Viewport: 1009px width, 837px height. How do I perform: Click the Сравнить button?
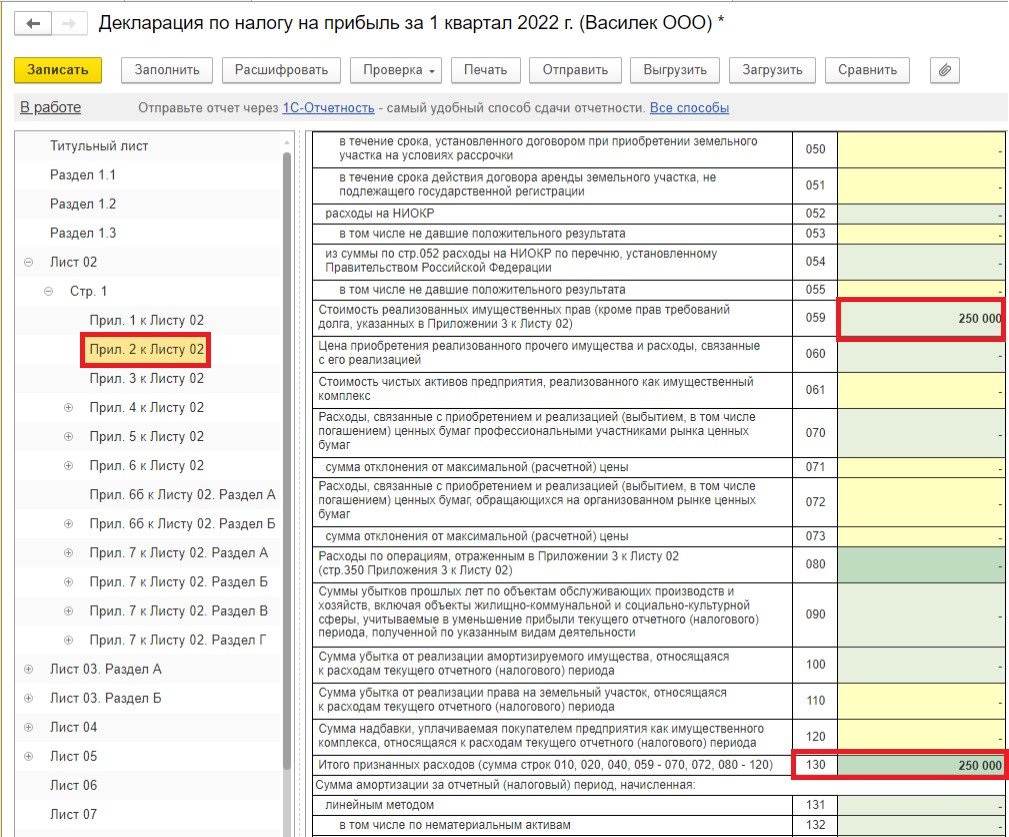click(867, 70)
